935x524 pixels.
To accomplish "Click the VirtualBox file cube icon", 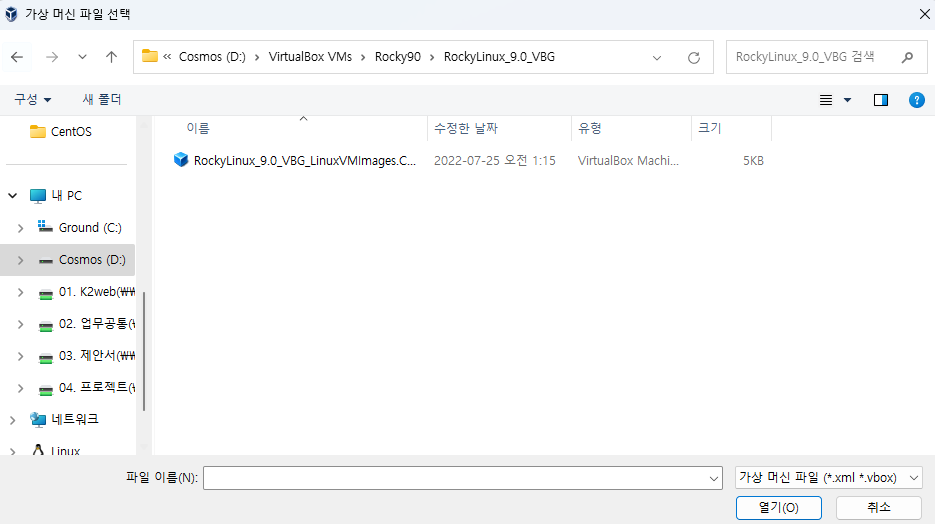I will point(181,160).
